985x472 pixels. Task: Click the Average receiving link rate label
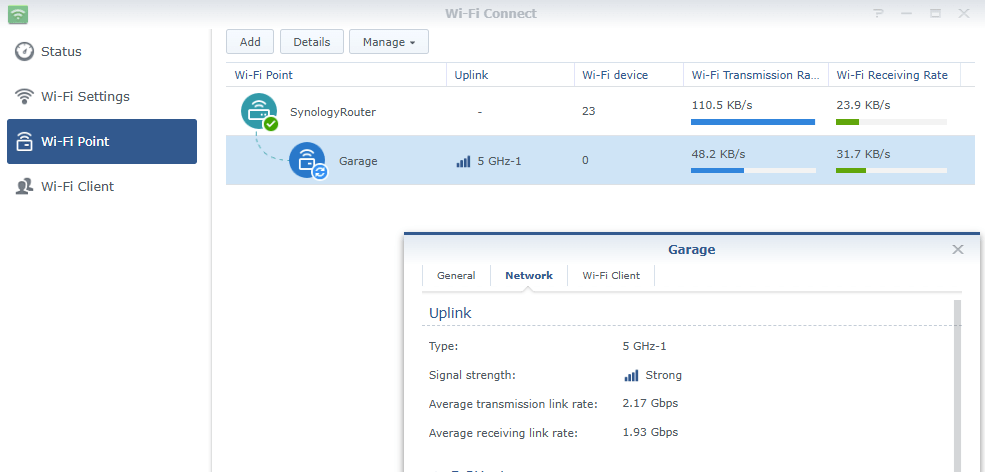pos(503,433)
